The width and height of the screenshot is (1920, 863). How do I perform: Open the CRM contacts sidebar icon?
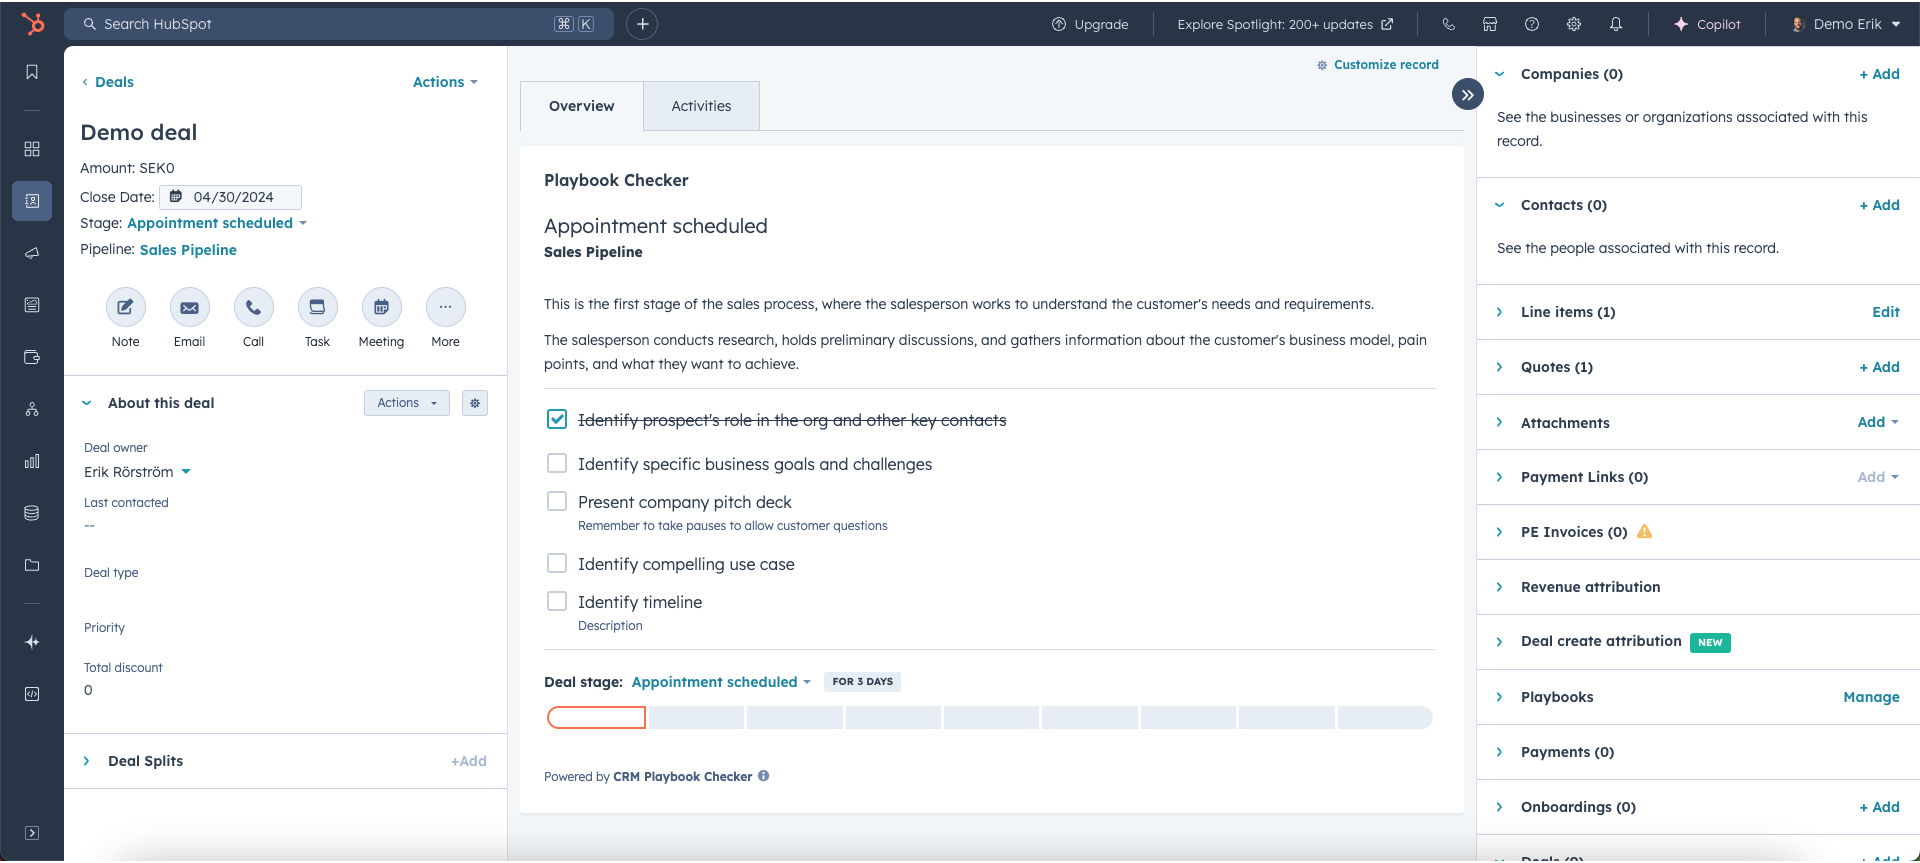(32, 201)
